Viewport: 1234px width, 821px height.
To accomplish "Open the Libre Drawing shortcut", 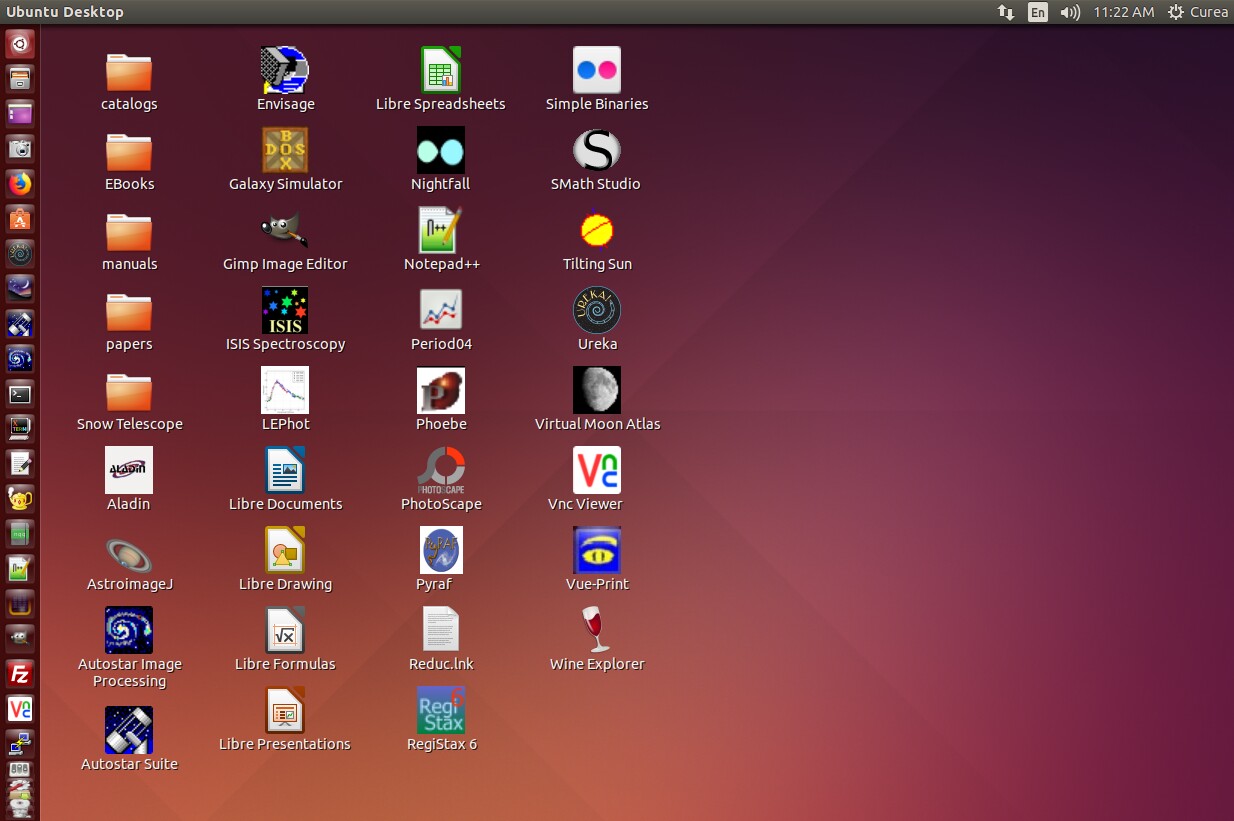I will click(285, 550).
